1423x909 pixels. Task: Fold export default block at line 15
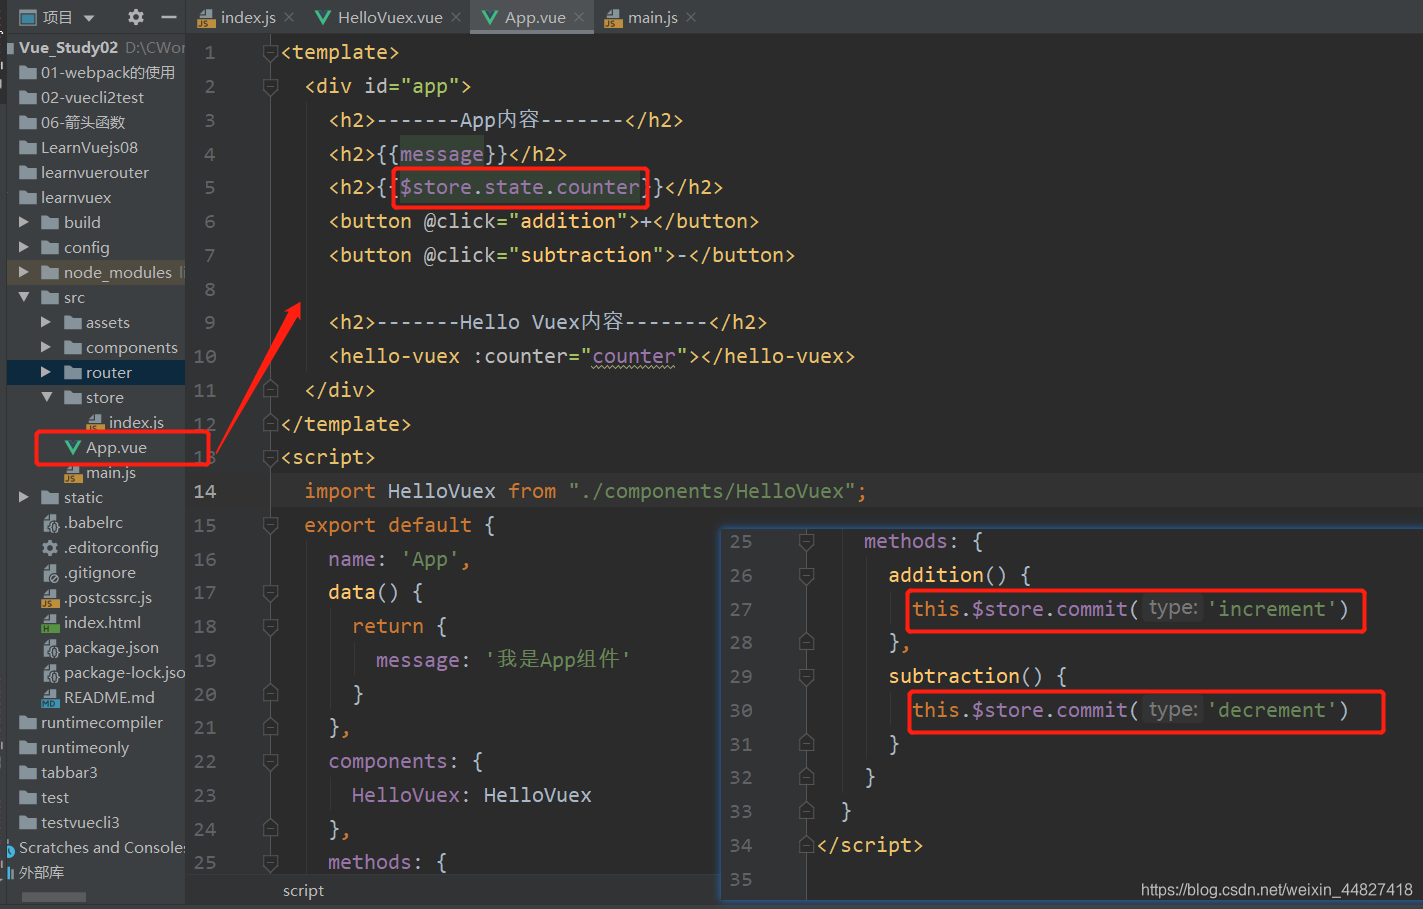(x=270, y=525)
